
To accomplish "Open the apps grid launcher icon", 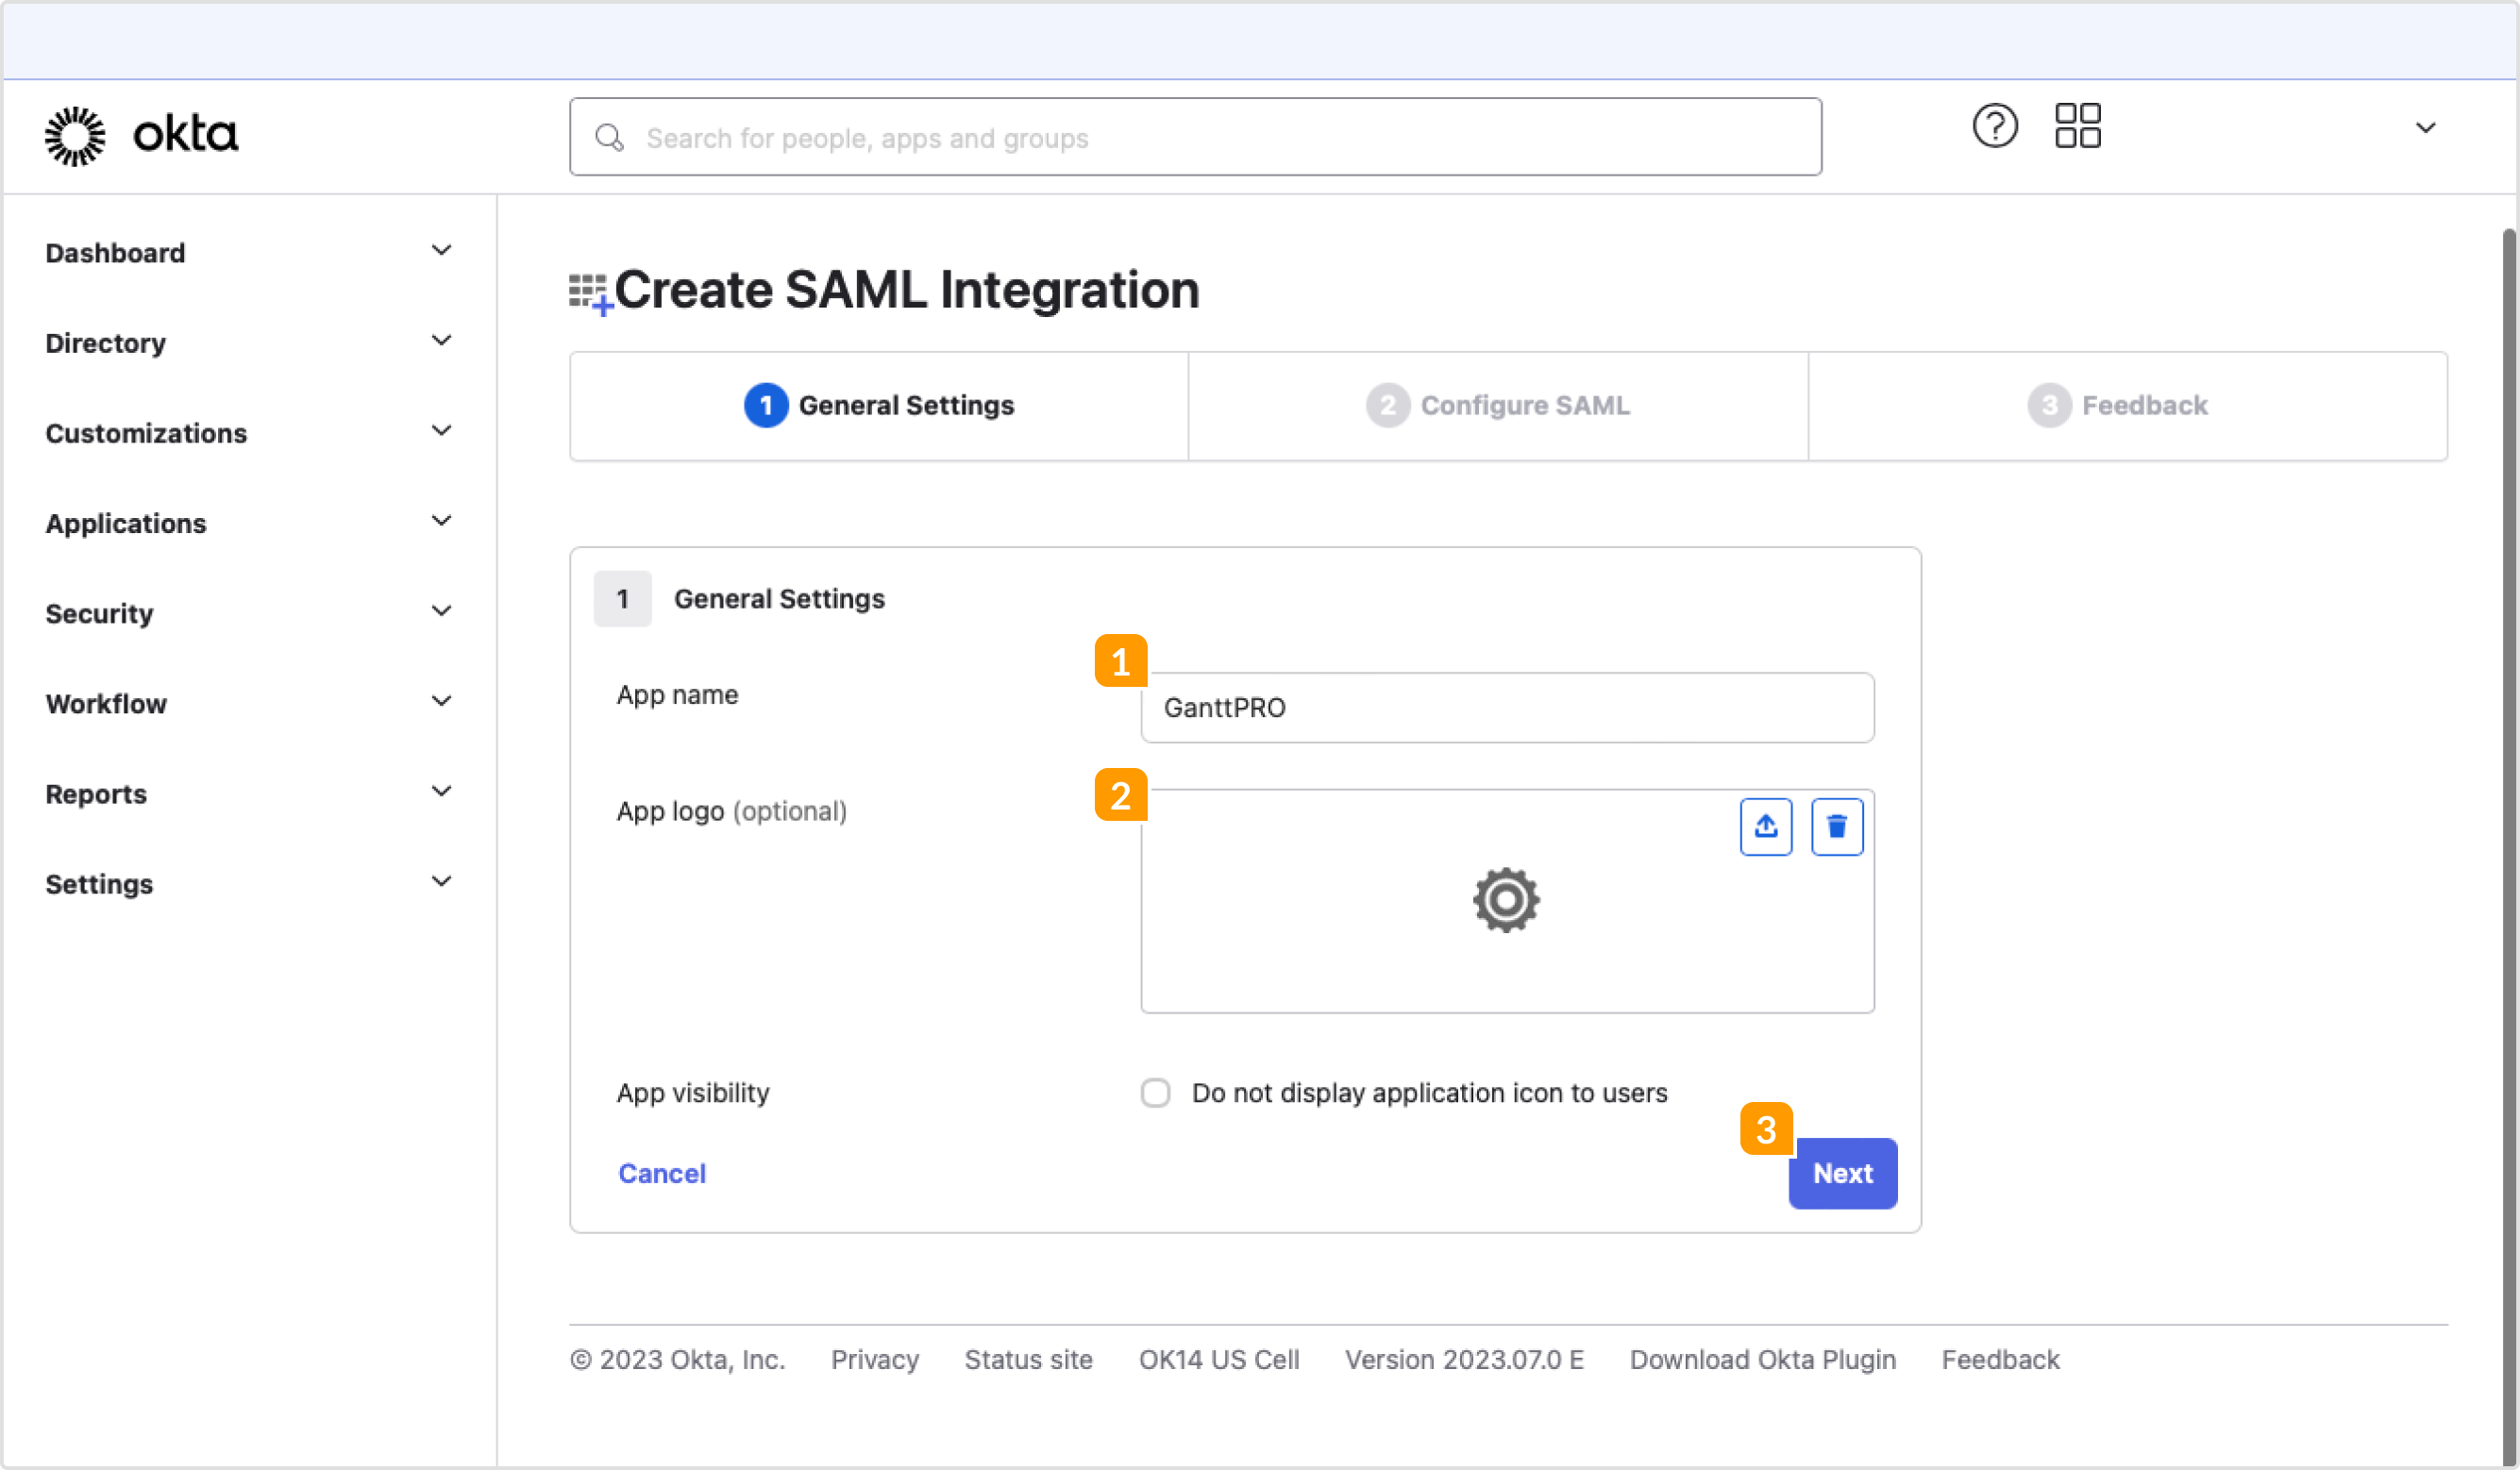I will coord(2077,124).
